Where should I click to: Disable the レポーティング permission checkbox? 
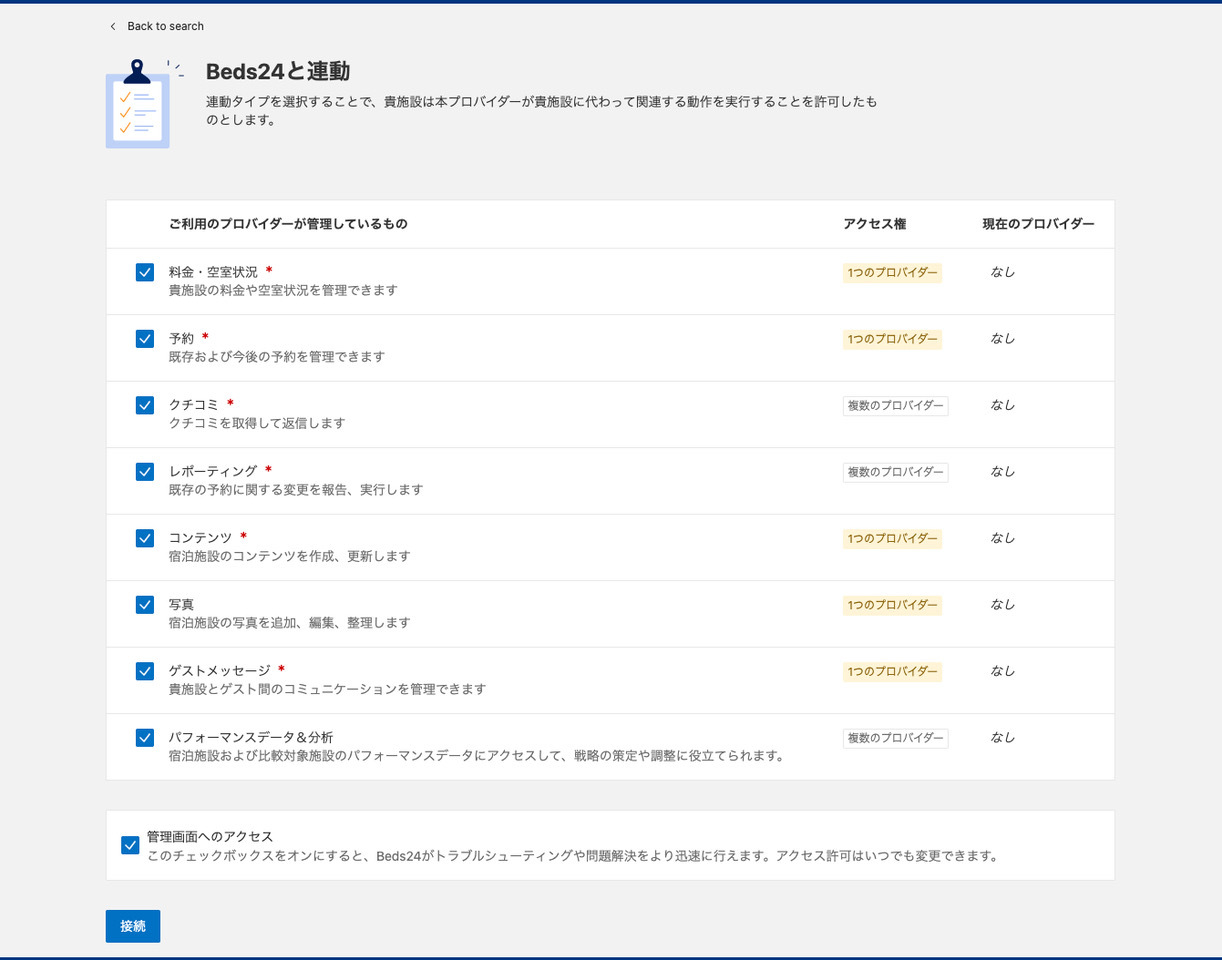tap(144, 471)
